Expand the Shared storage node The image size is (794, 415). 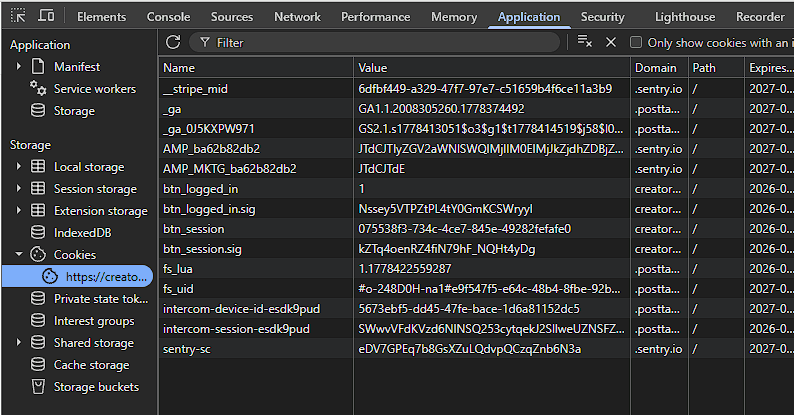click(19, 343)
